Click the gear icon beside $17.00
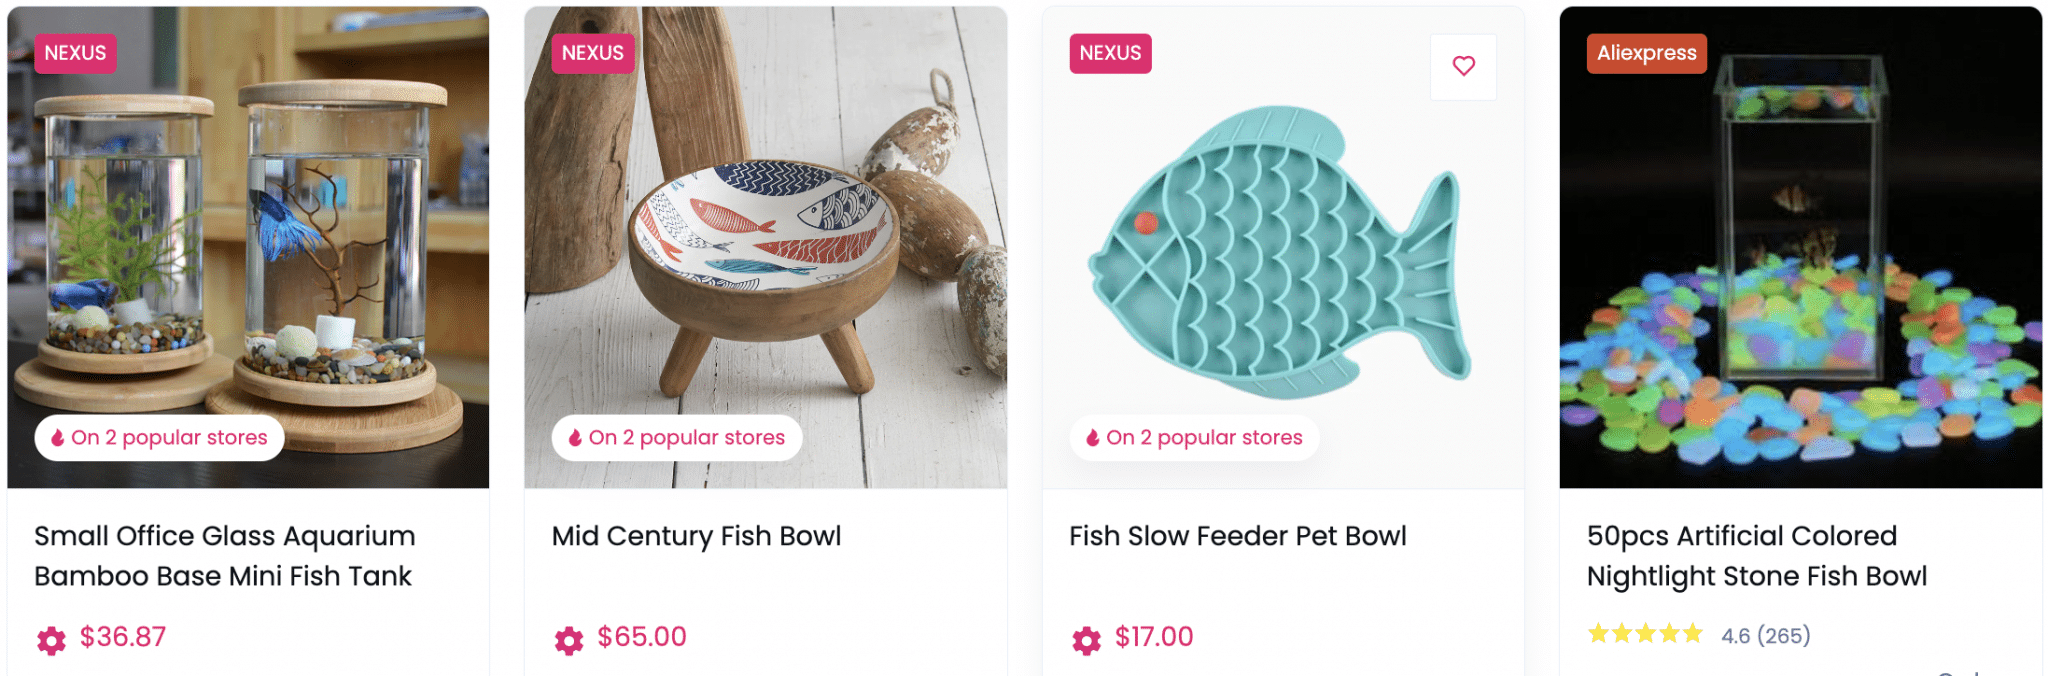The width and height of the screenshot is (2048, 676). pyautogui.click(x=1086, y=639)
